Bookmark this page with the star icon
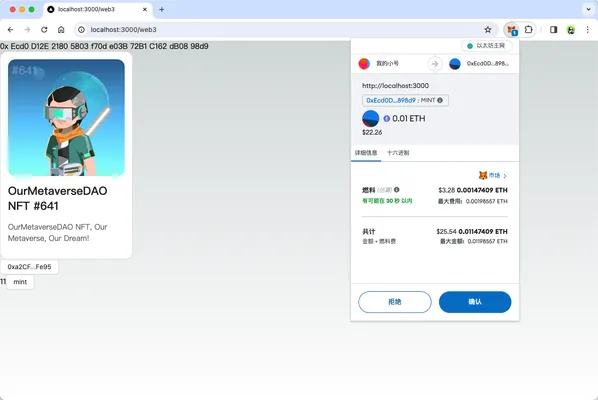The image size is (598, 400). 488,30
